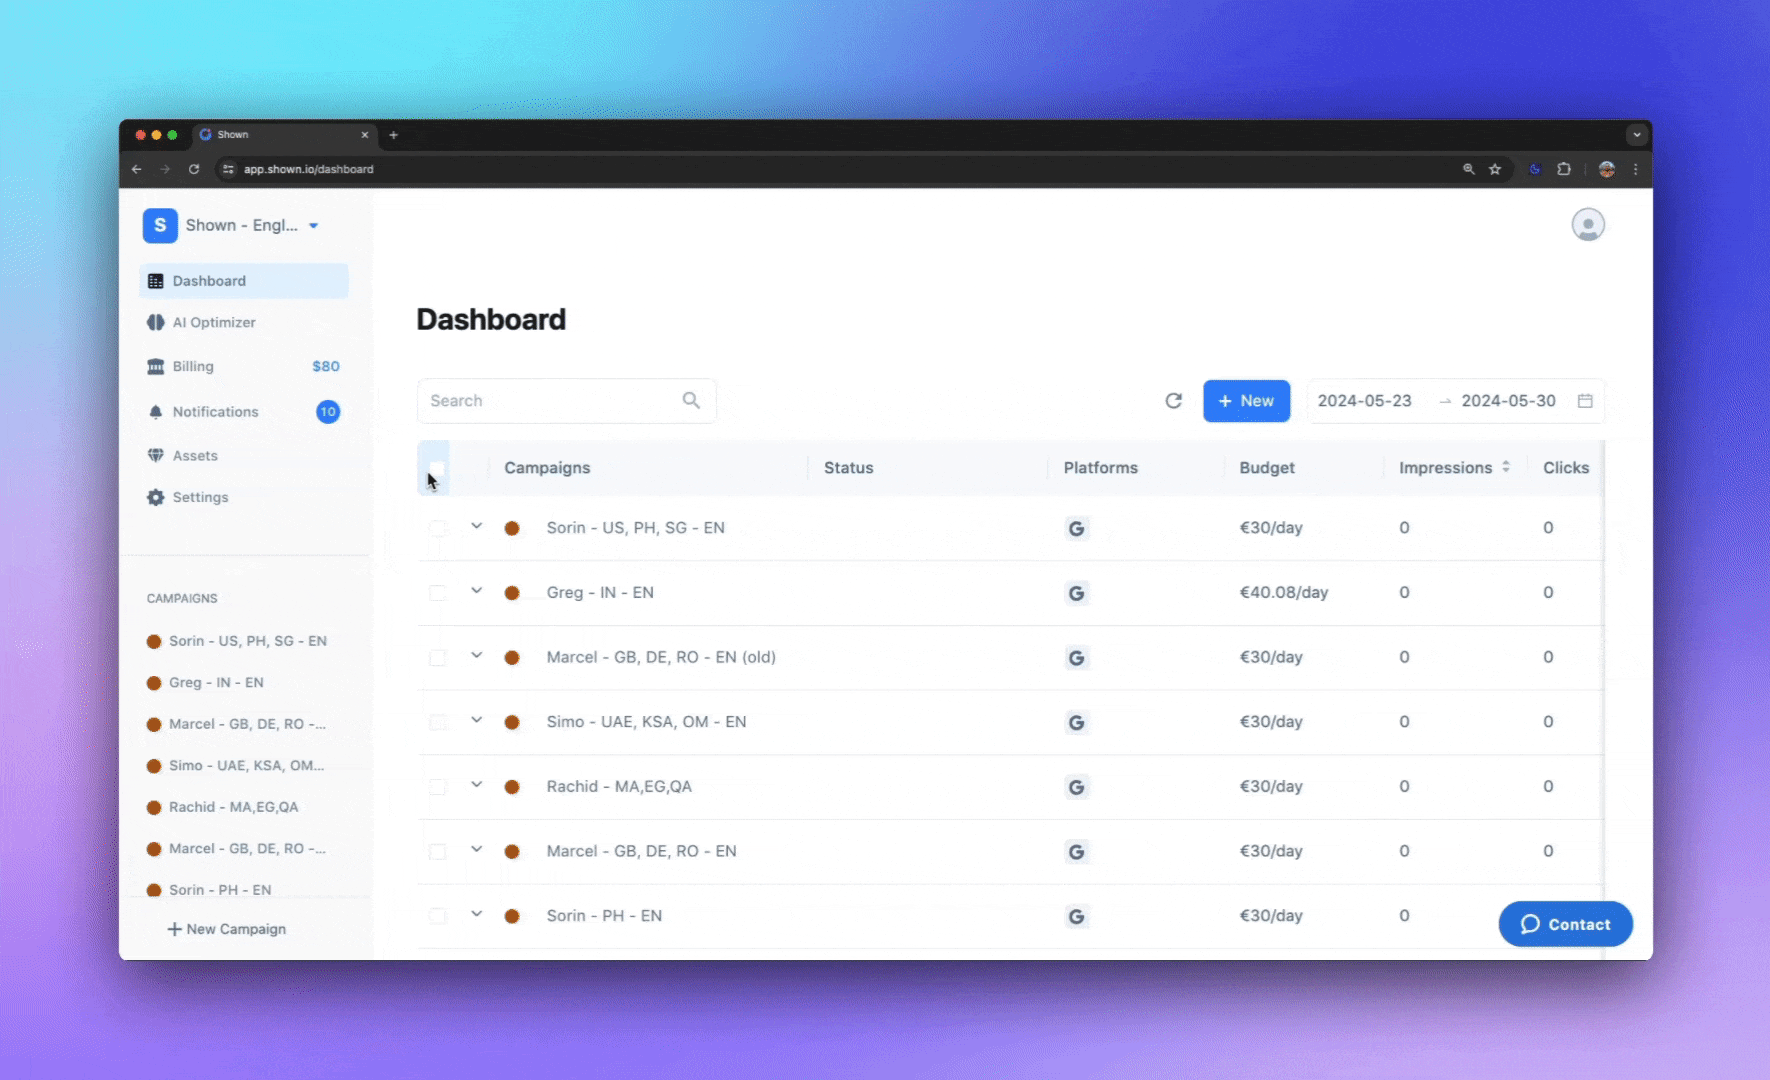Click Google platform icon for Sorin - US, PH, SG
This screenshot has height=1080, width=1770.
tap(1076, 528)
